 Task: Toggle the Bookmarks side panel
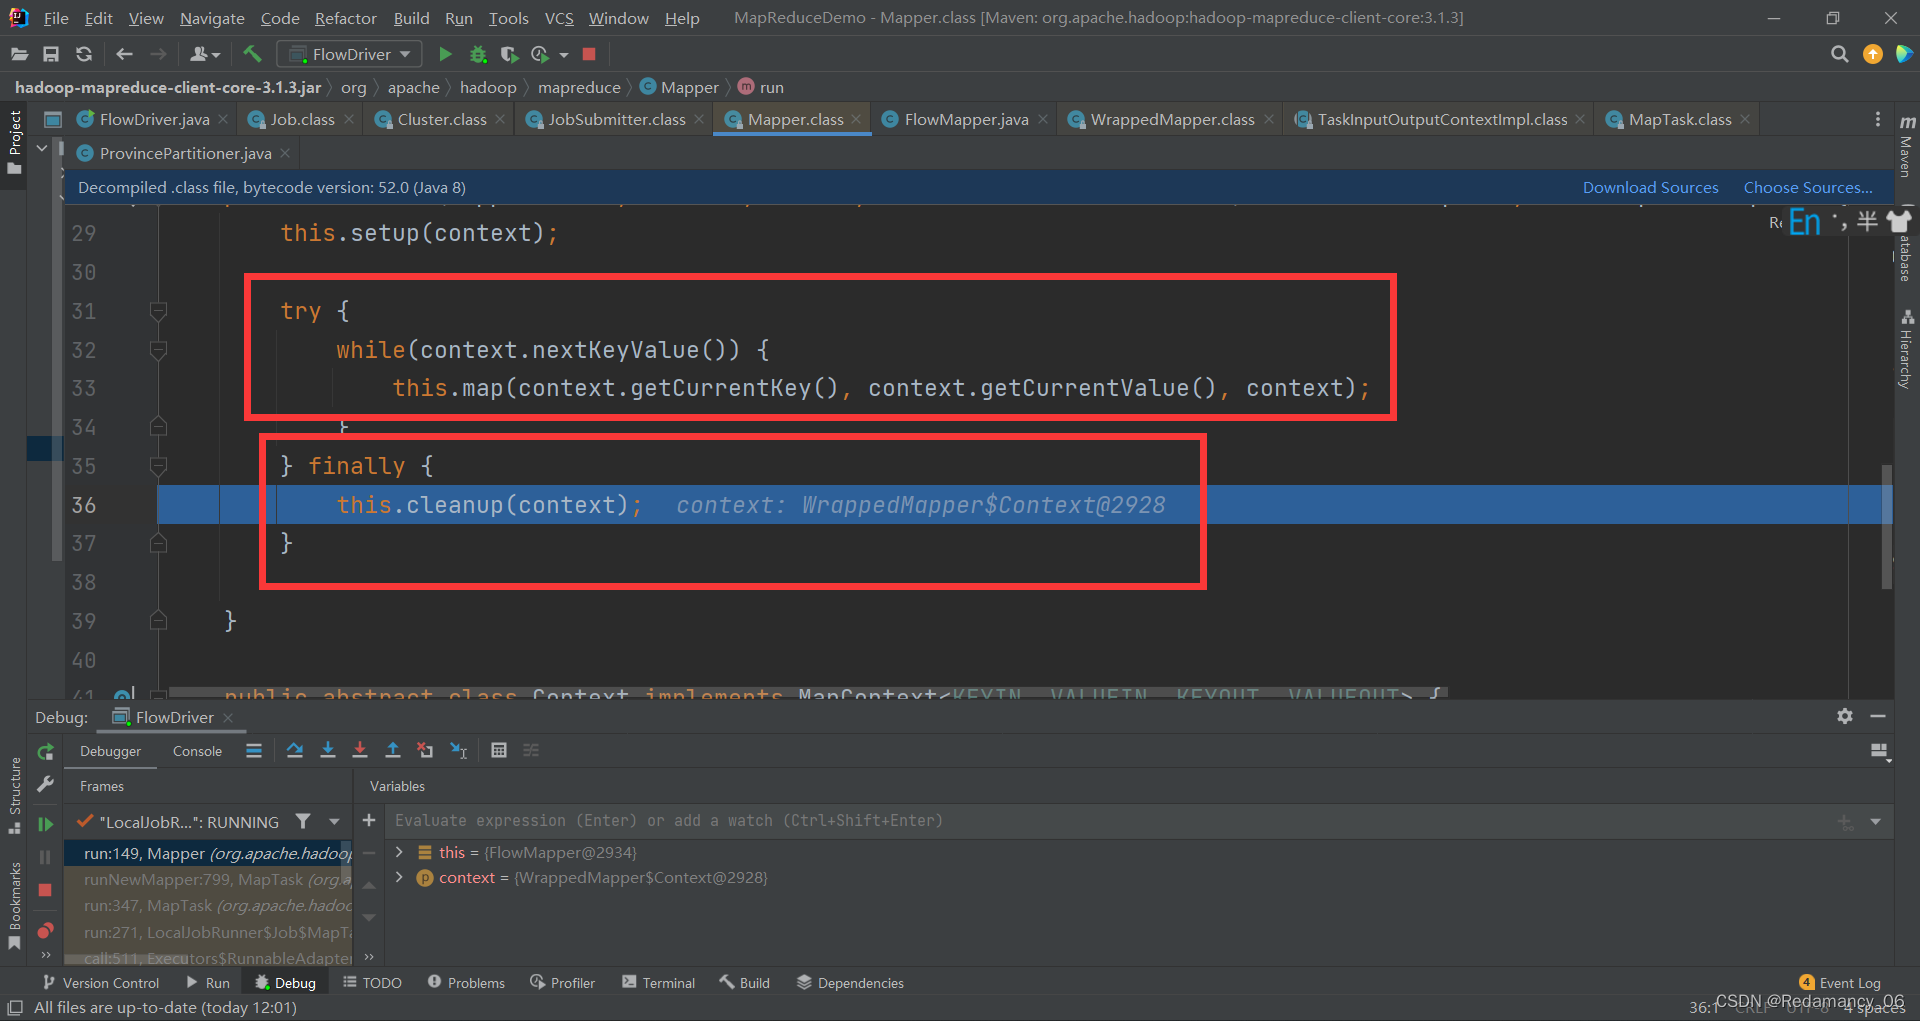pyautogui.click(x=14, y=905)
